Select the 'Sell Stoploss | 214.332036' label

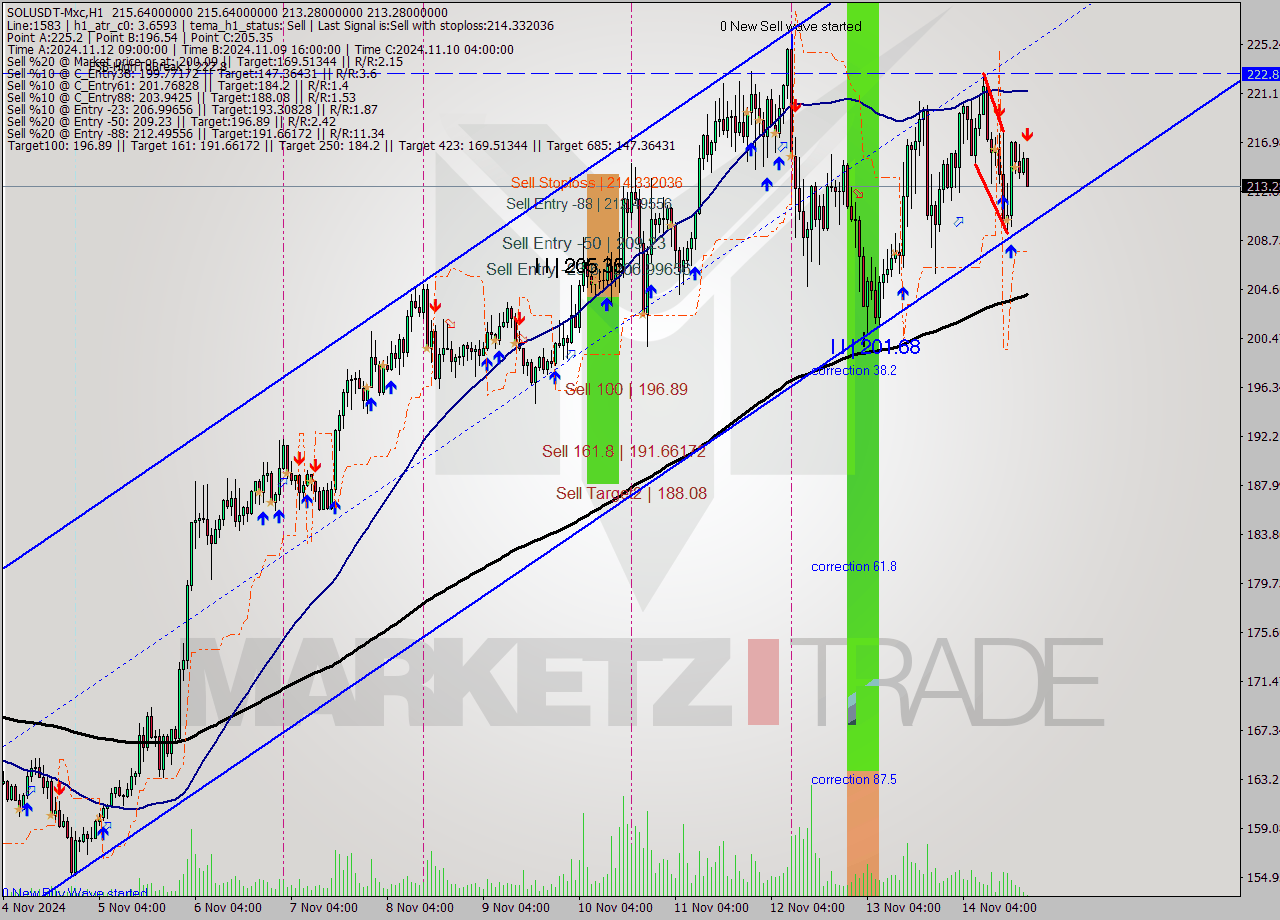(596, 182)
